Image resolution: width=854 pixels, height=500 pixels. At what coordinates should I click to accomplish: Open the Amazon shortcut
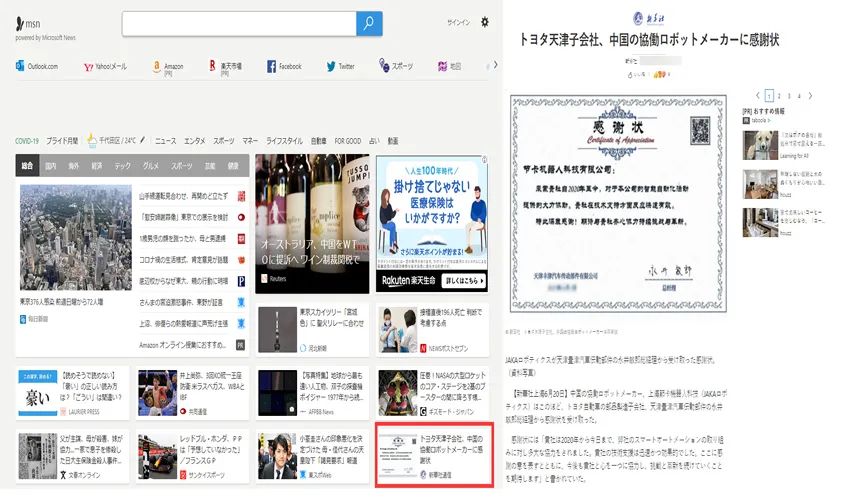click(169, 67)
